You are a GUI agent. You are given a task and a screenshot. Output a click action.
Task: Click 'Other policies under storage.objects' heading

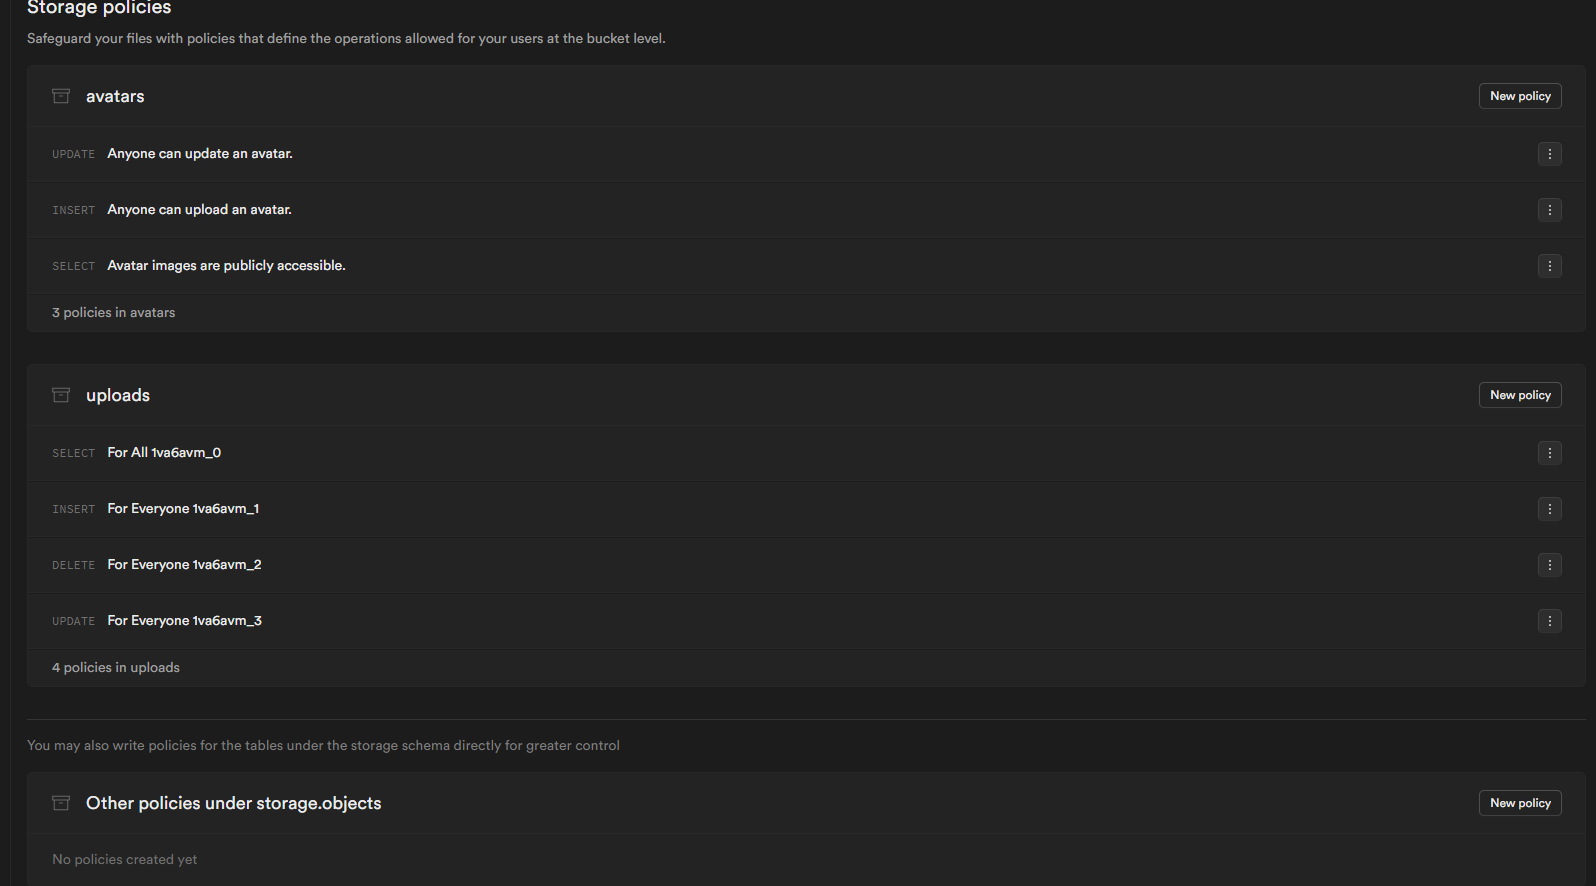click(233, 803)
